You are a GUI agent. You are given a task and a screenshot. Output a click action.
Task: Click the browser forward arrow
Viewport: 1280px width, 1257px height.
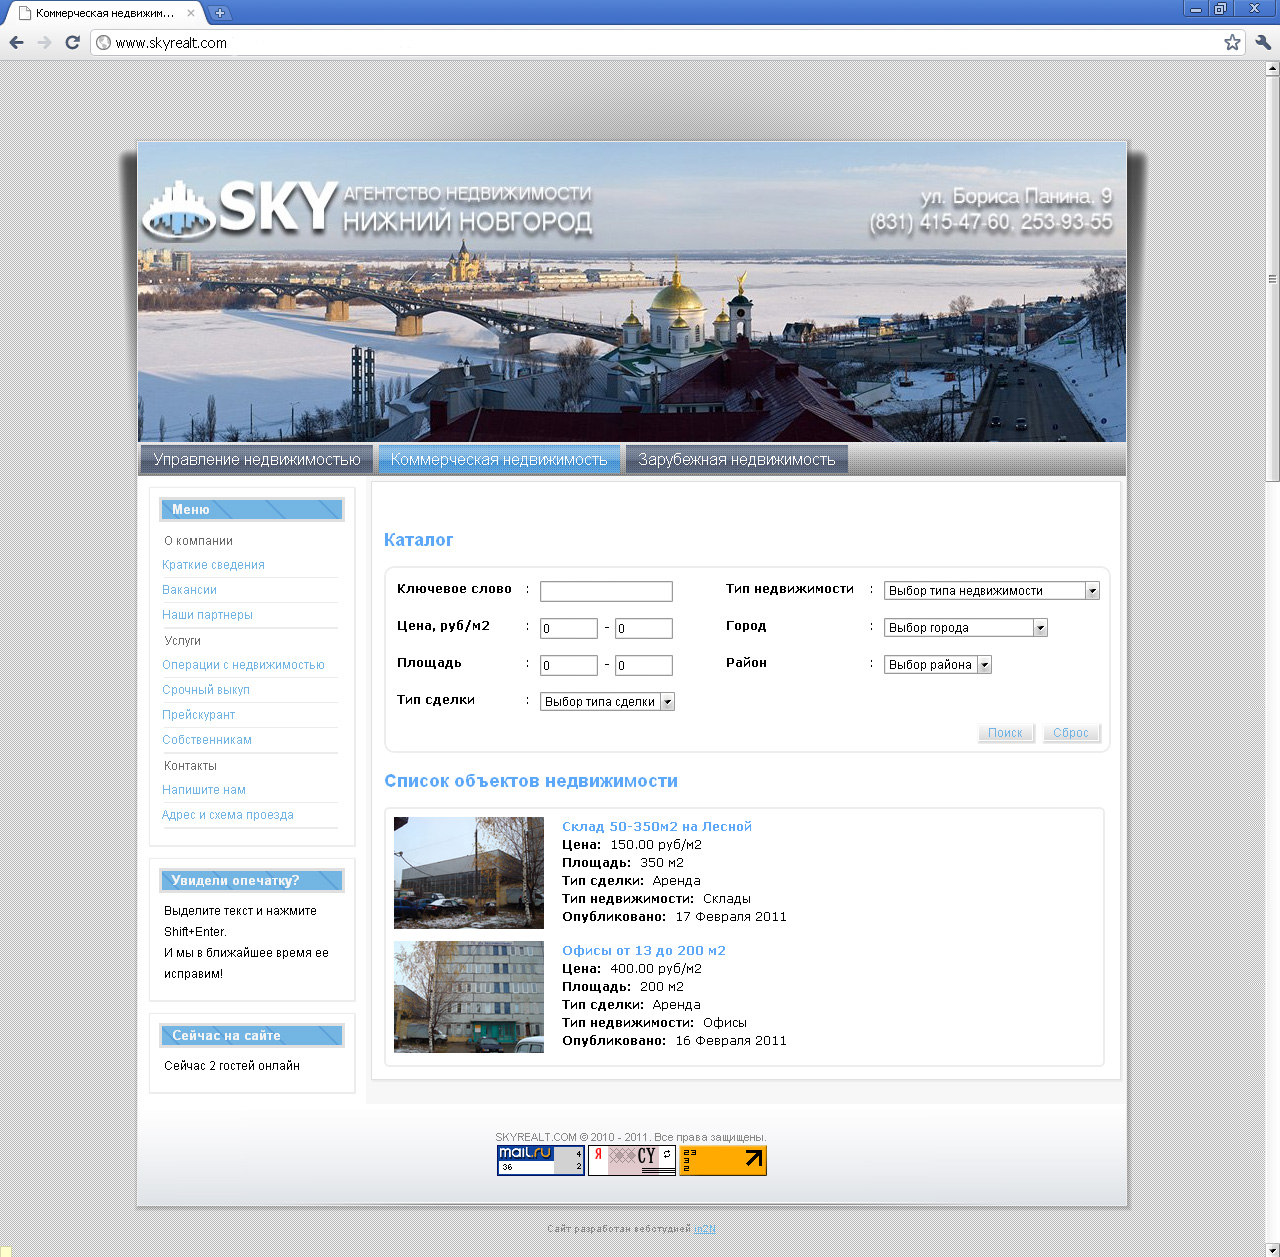(44, 42)
